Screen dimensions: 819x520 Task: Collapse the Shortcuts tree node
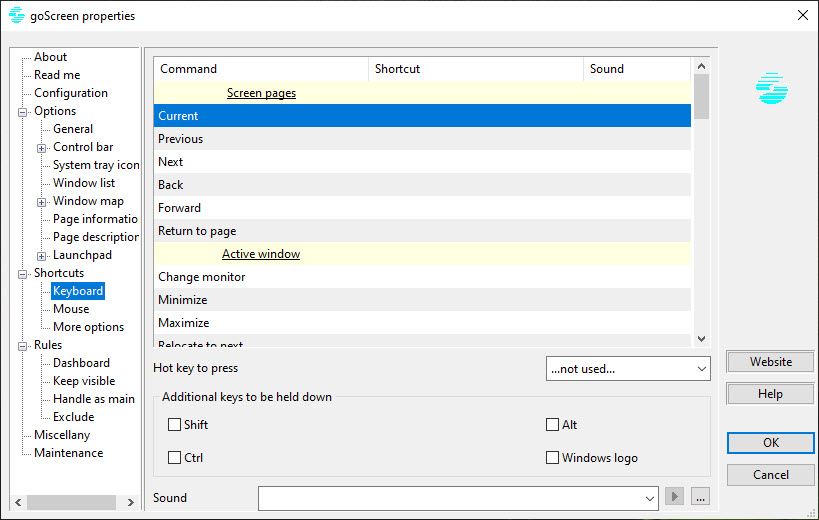pyautogui.click(x=22, y=274)
